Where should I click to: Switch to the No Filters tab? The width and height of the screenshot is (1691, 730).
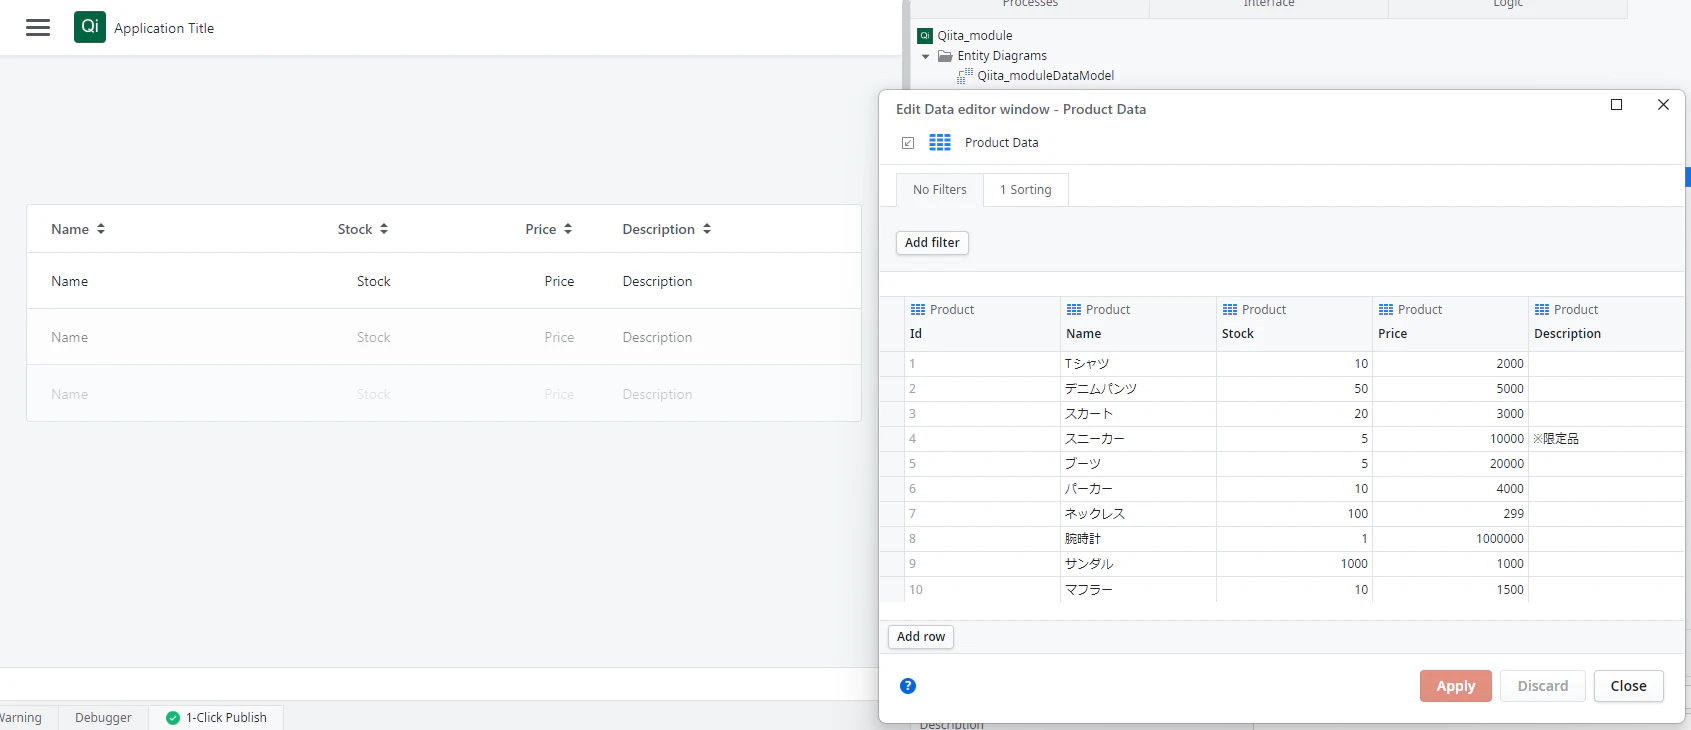point(940,190)
